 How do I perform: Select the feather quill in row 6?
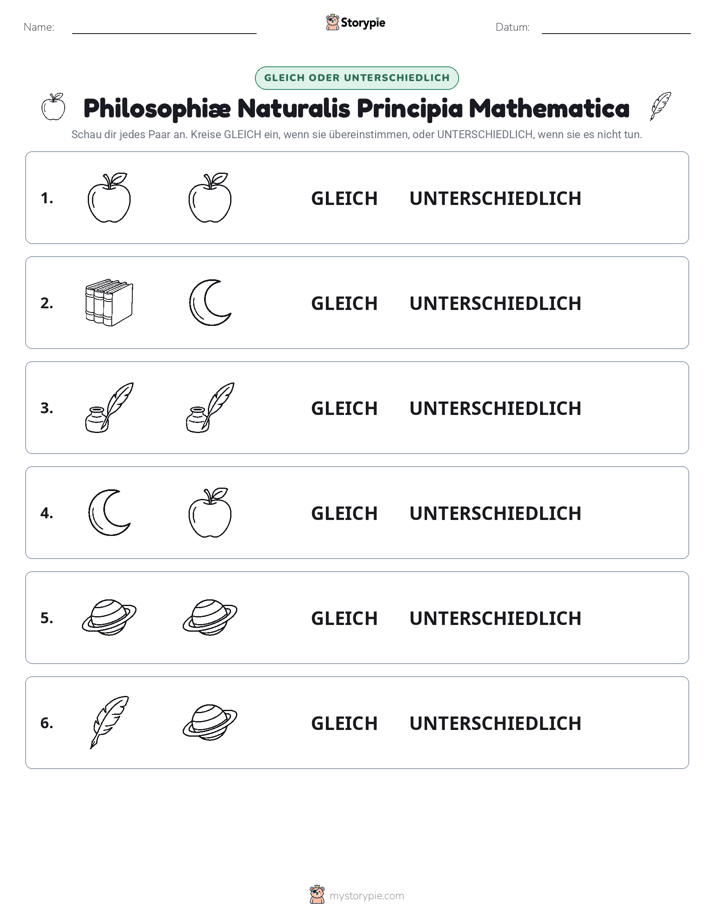click(109, 722)
